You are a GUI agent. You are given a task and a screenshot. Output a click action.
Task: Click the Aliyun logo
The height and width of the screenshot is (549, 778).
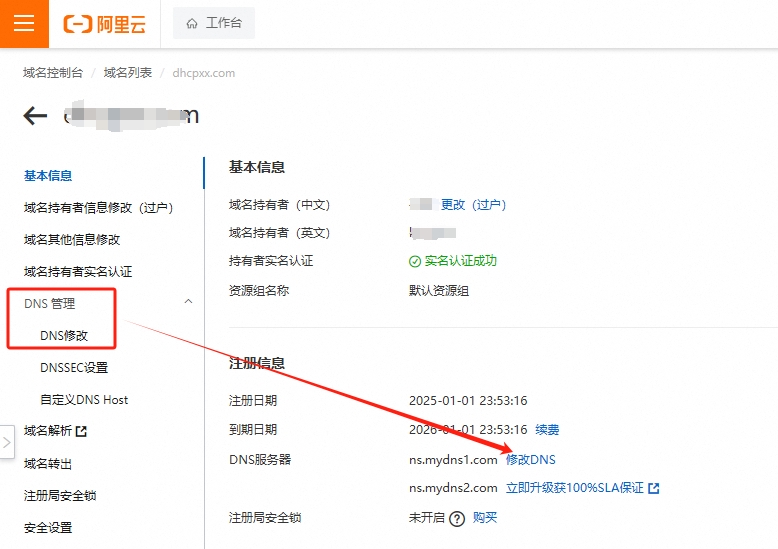[105, 24]
